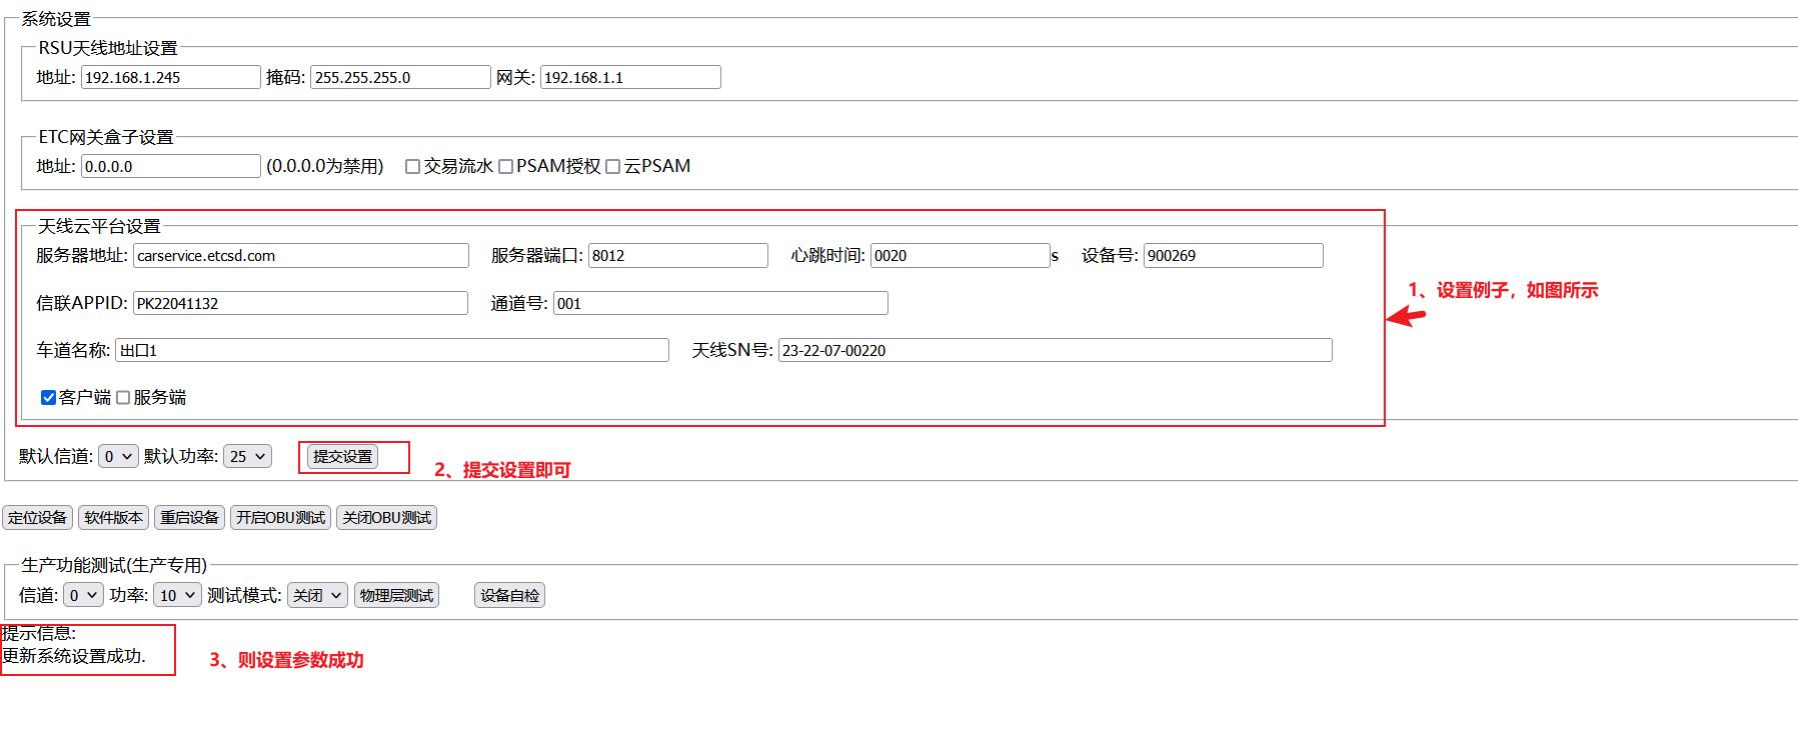Image resolution: width=1798 pixels, height=734 pixels.
Task: Click the 心跳时间 heartbeat input field
Action: coord(960,255)
